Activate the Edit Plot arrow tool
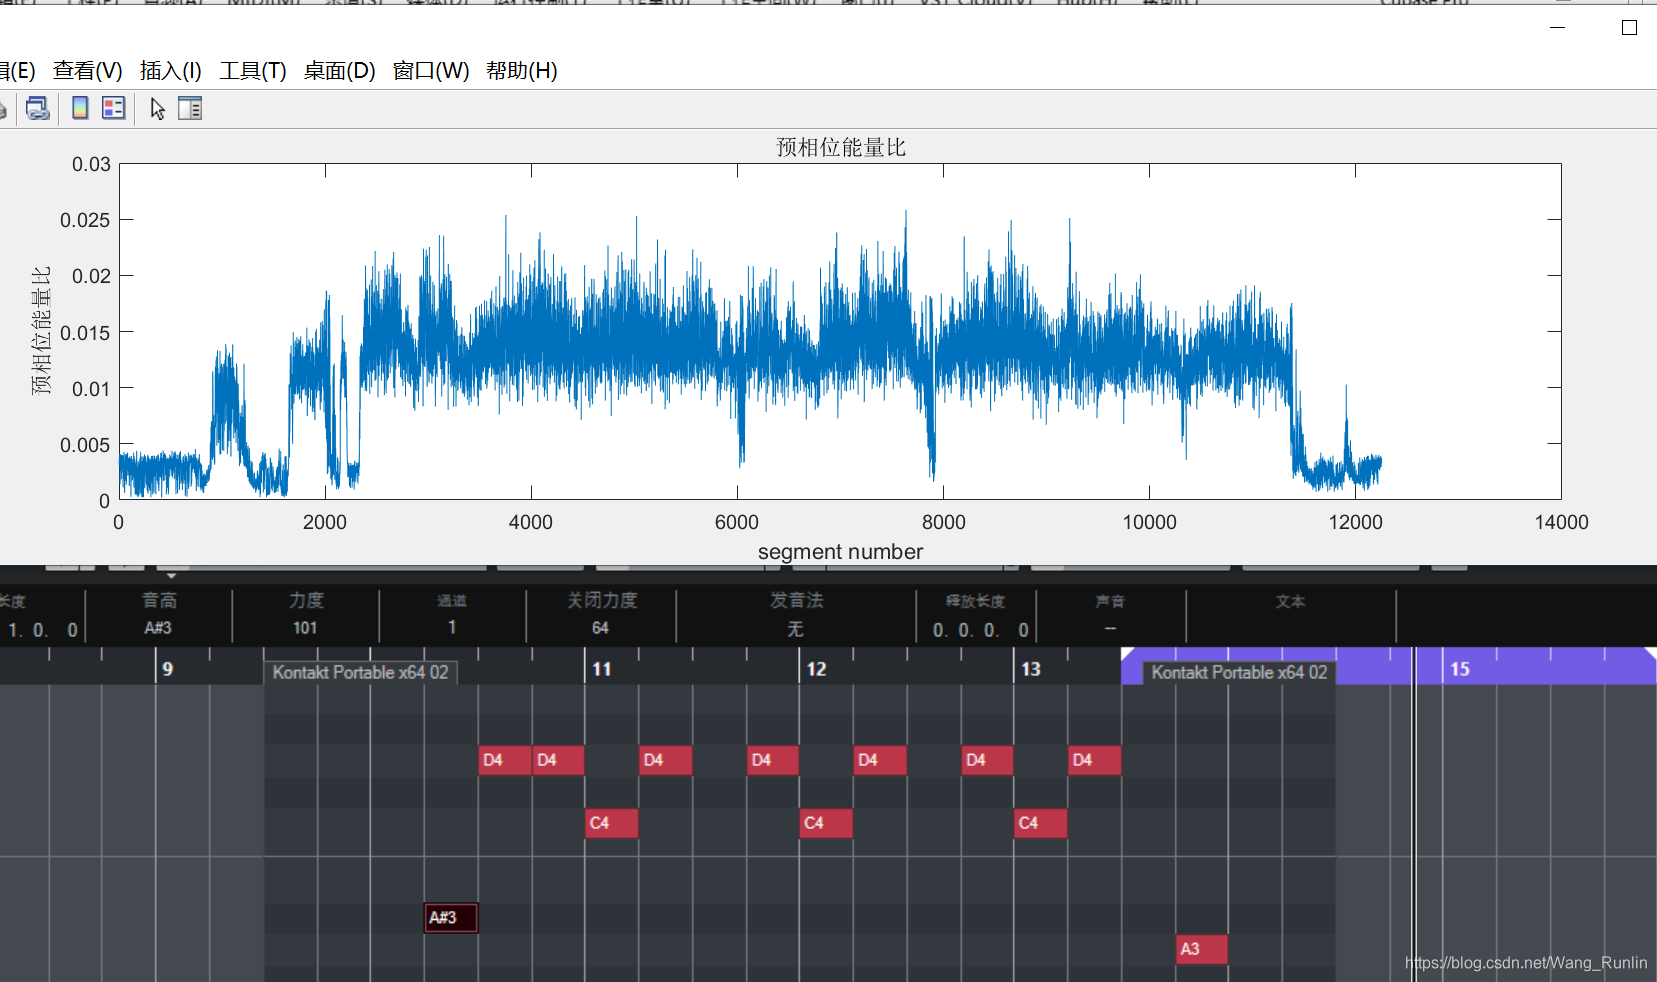 click(157, 108)
